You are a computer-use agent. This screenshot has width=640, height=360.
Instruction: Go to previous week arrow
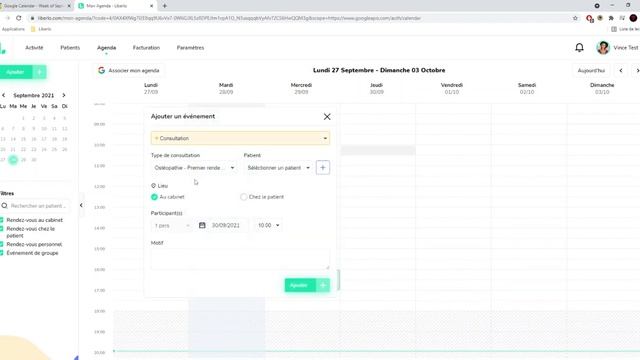621,70
